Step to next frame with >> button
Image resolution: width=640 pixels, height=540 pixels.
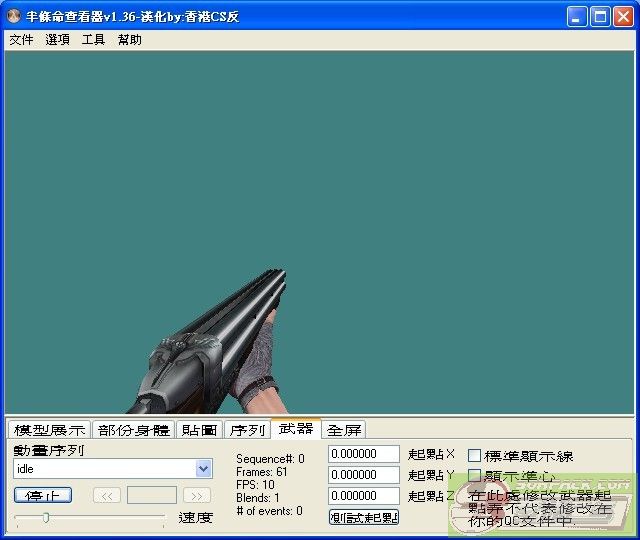tap(197, 496)
